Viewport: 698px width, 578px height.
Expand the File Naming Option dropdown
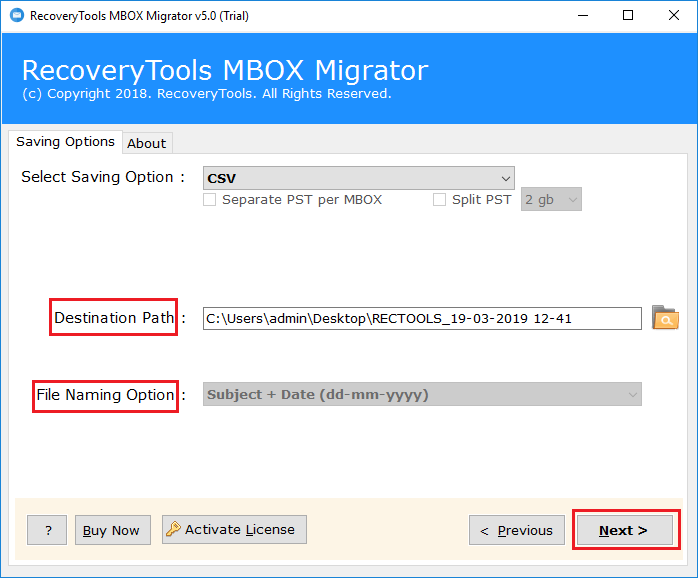tap(422, 395)
